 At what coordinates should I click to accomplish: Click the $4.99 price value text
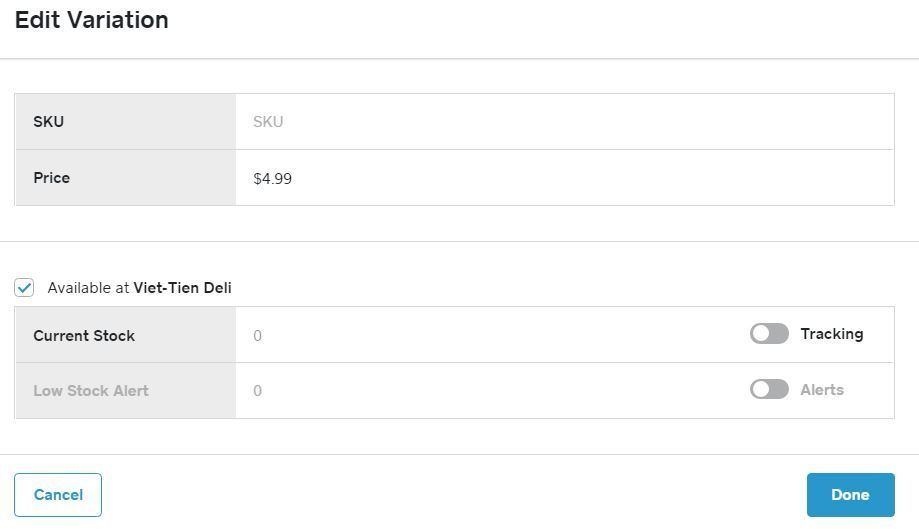click(272, 179)
